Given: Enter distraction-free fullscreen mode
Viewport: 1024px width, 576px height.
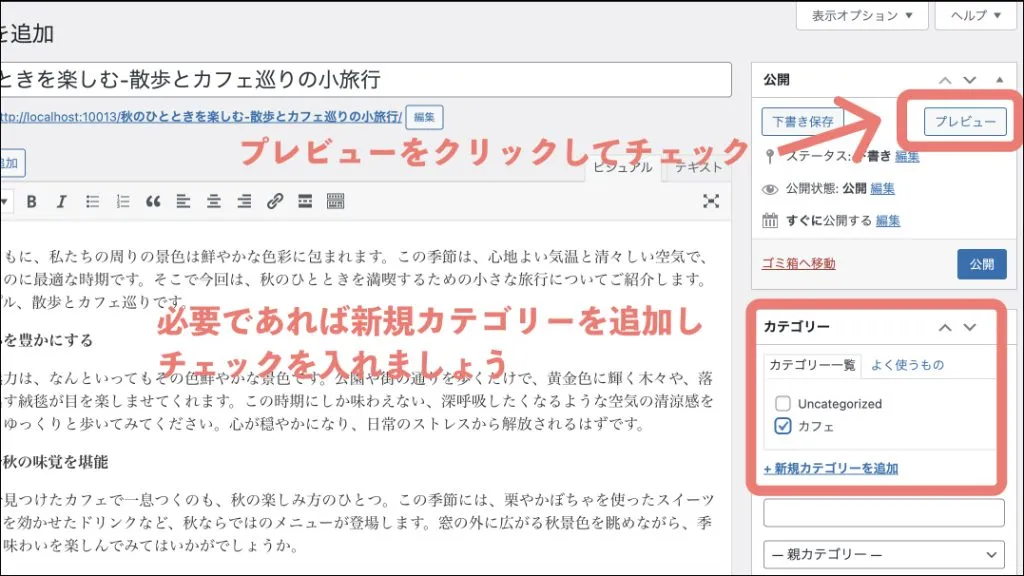Looking at the screenshot, I should (x=711, y=201).
